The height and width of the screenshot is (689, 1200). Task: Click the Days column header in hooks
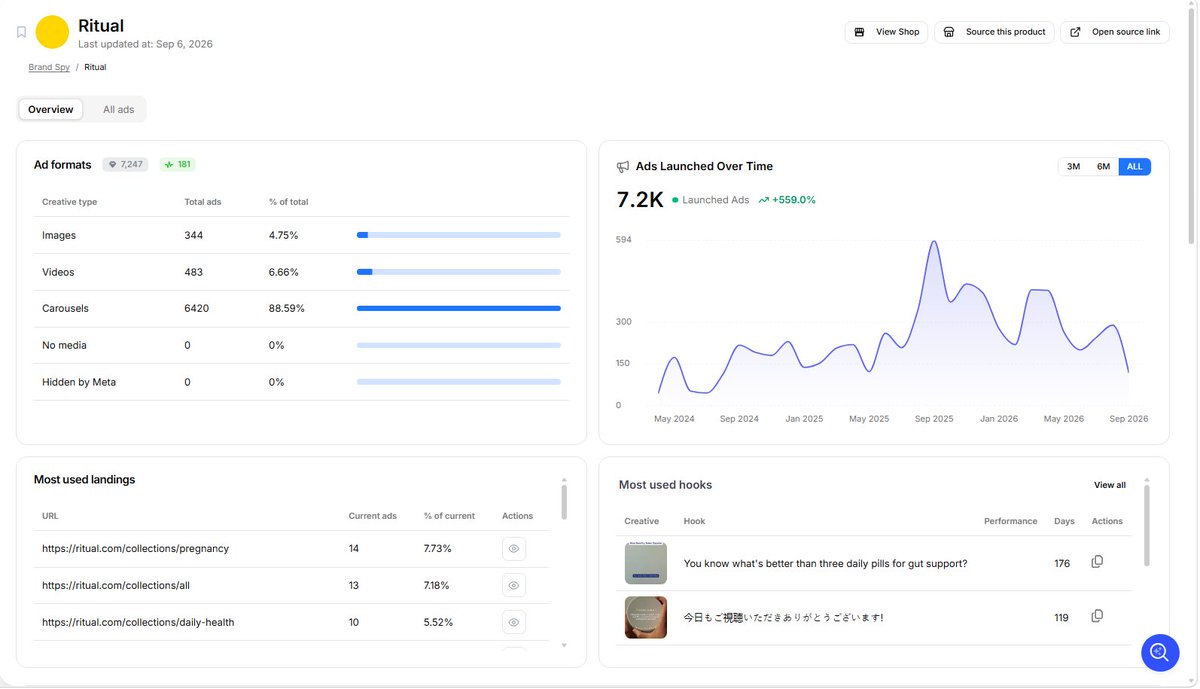(1064, 521)
